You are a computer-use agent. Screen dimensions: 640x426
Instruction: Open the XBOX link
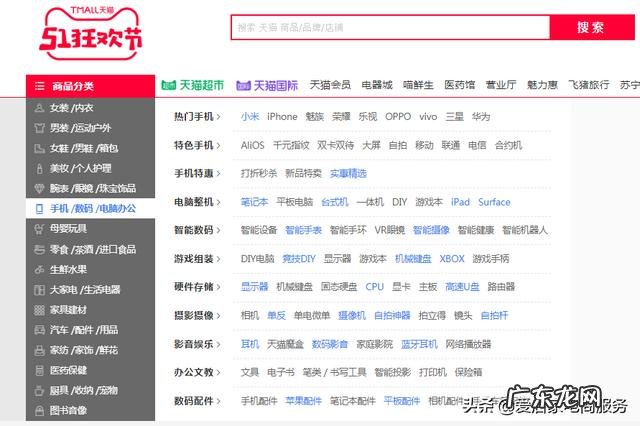pos(452,259)
